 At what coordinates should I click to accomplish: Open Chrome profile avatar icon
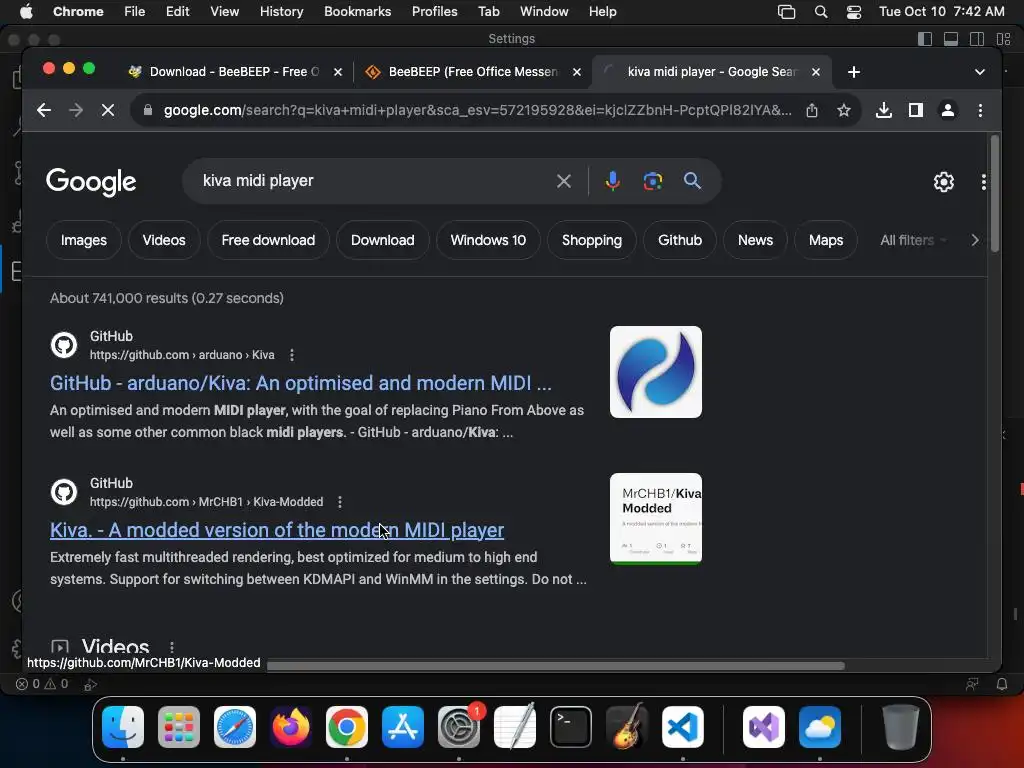[x=948, y=110]
